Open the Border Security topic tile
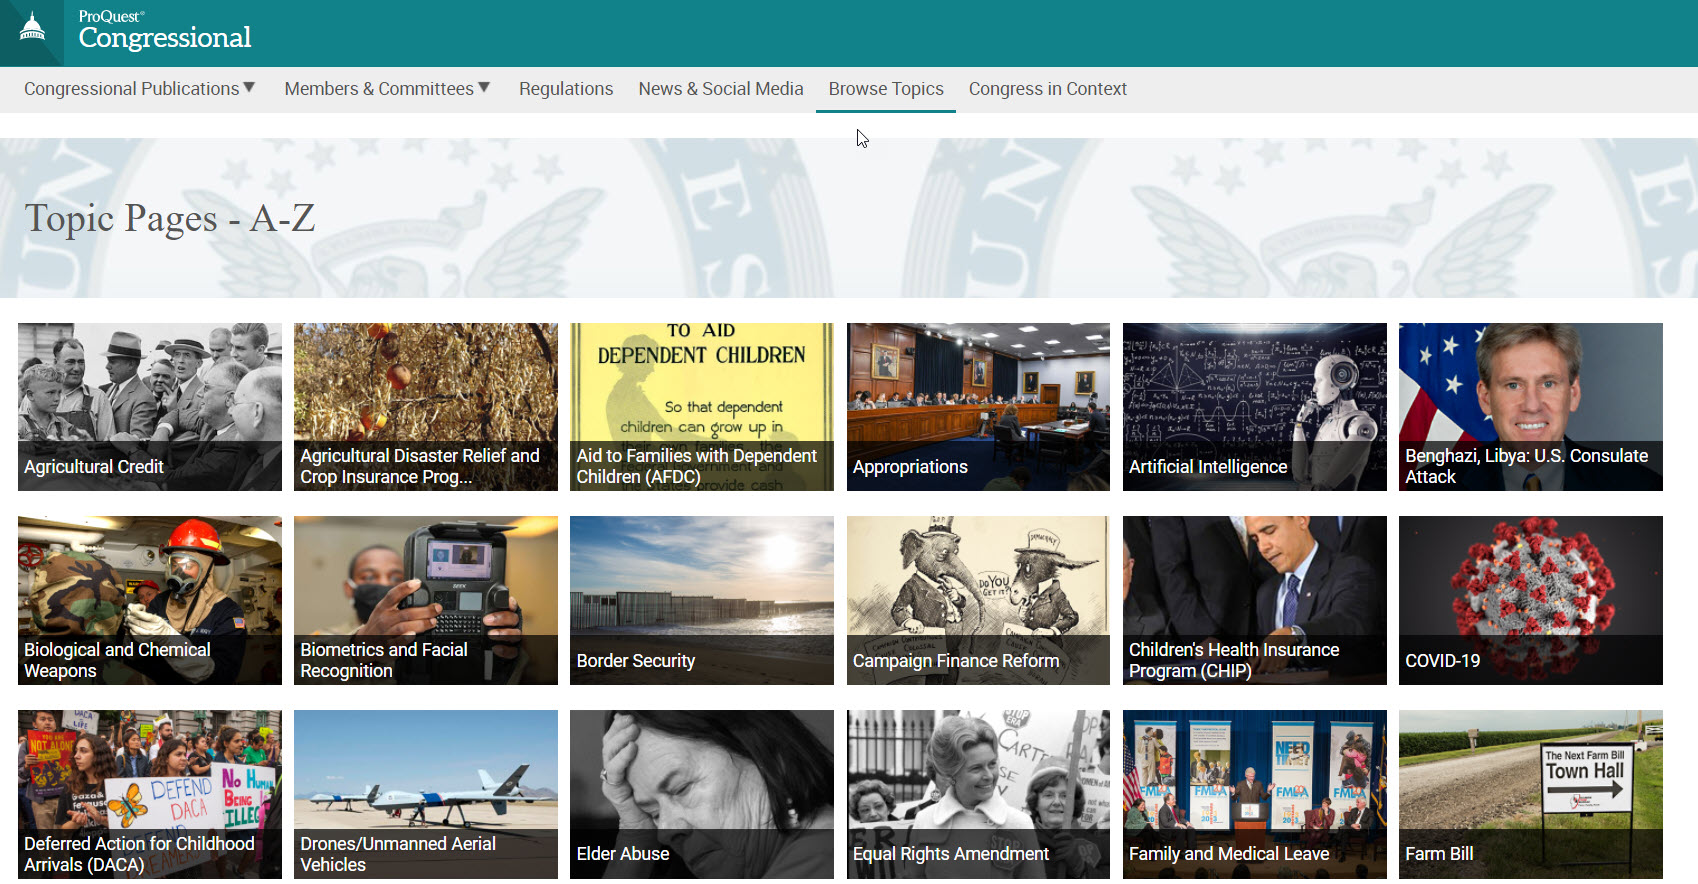The width and height of the screenshot is (1698, 884). pos(702,600)
